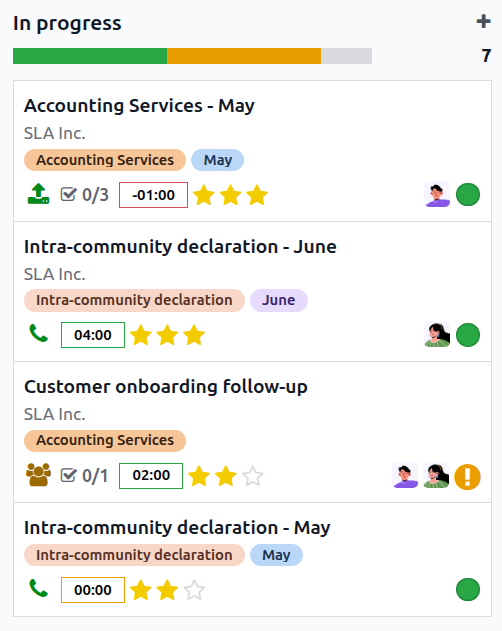Image resolution: width=502 pixels, height=631 pixels.
Task: Toggle green status circle on Accounting Services - May
Action: click(468, 195)
